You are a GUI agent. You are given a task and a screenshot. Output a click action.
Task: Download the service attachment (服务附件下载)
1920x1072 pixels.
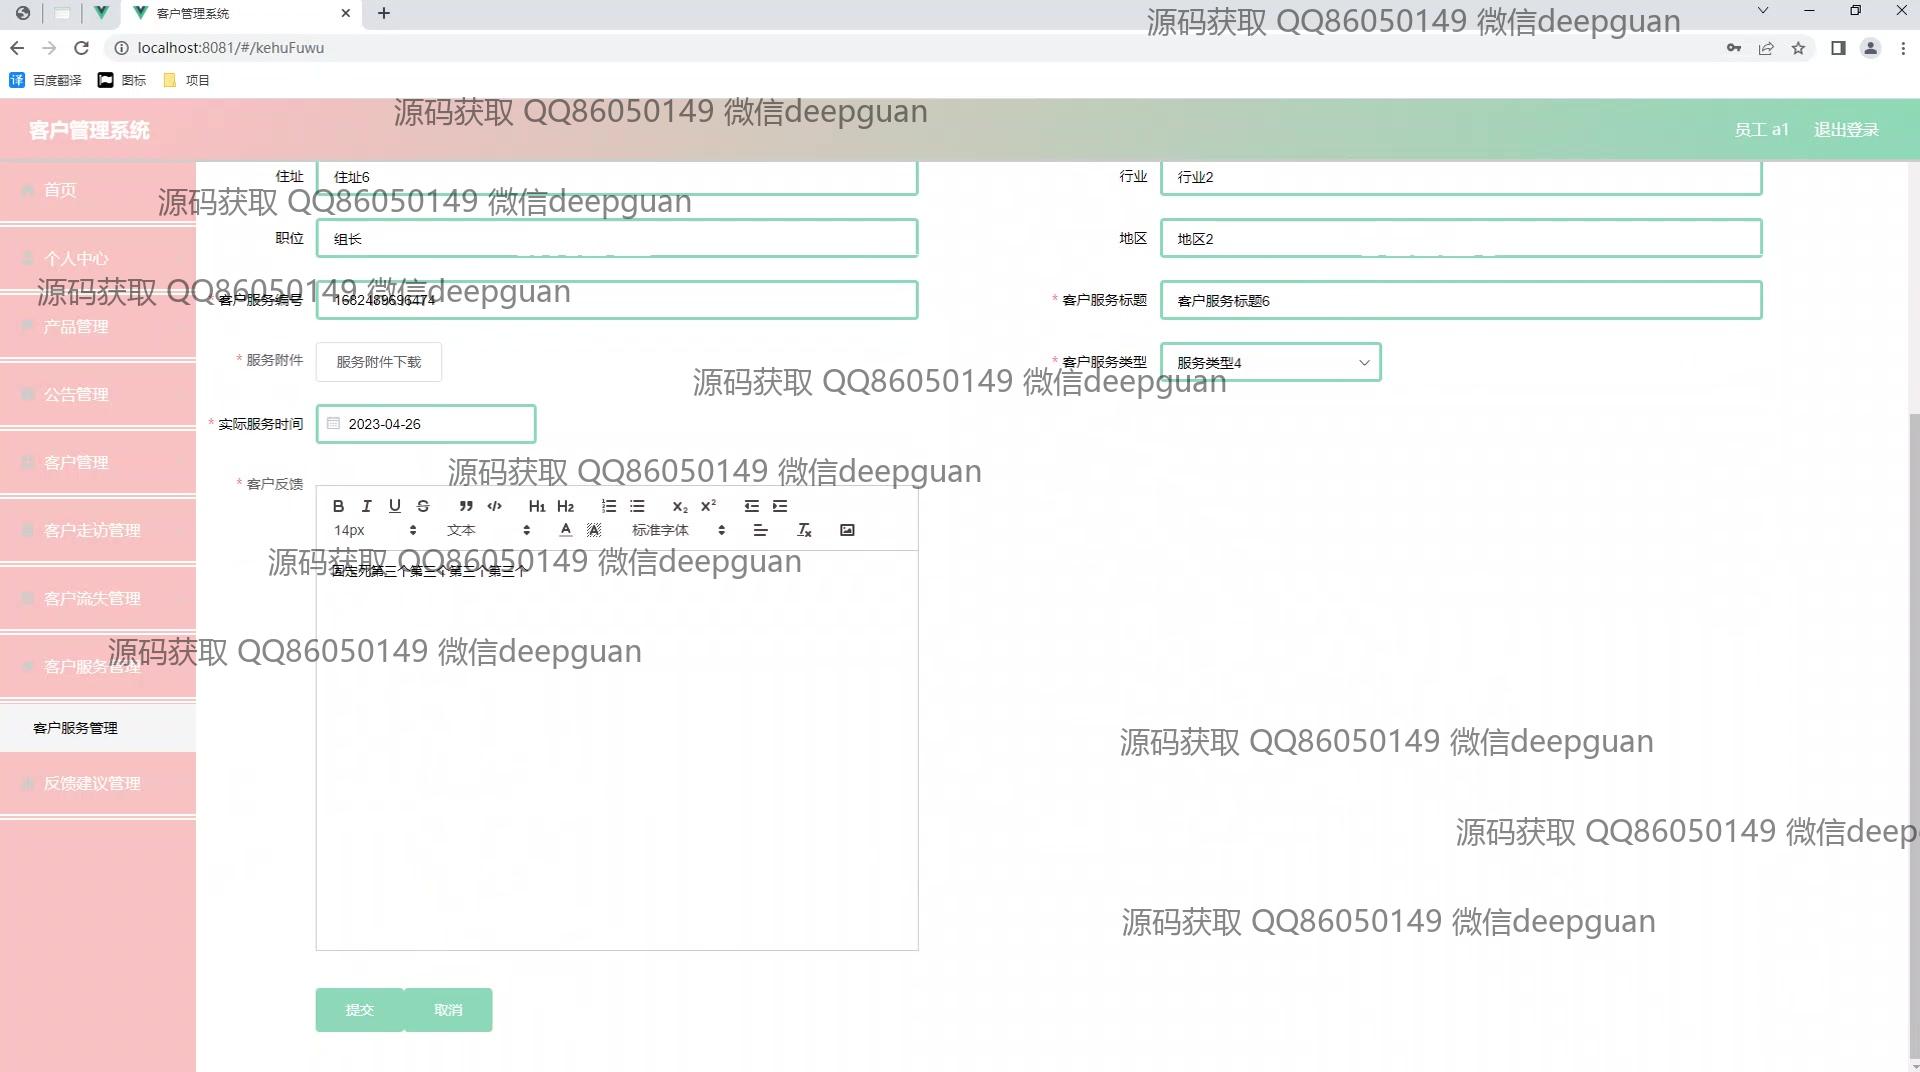coord(379,362)
